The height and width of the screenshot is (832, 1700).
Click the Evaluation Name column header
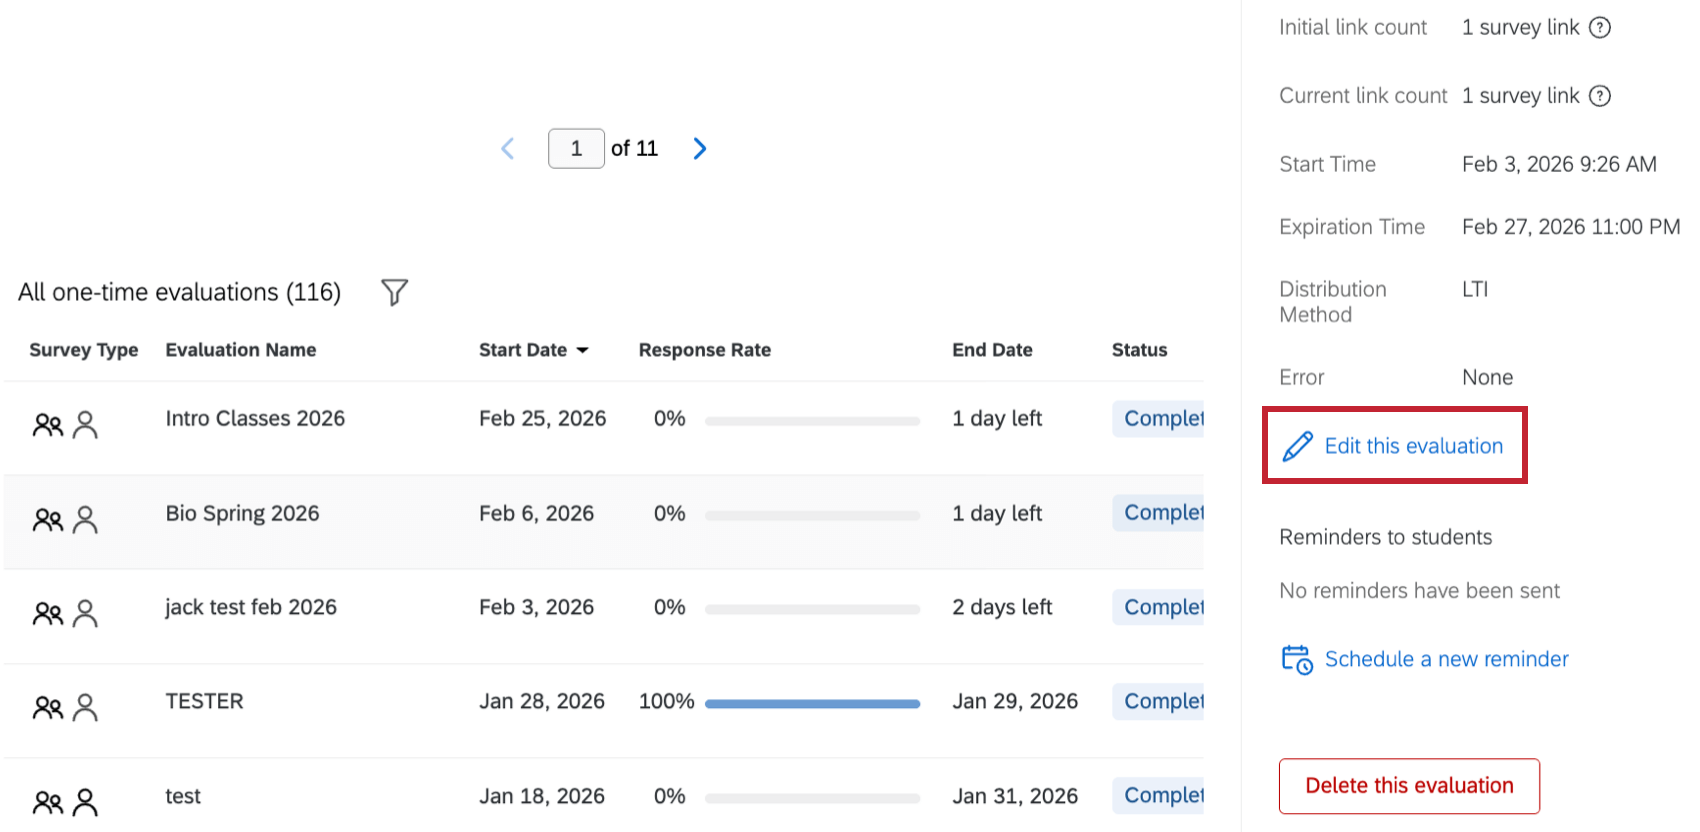[x=240, y=350]
